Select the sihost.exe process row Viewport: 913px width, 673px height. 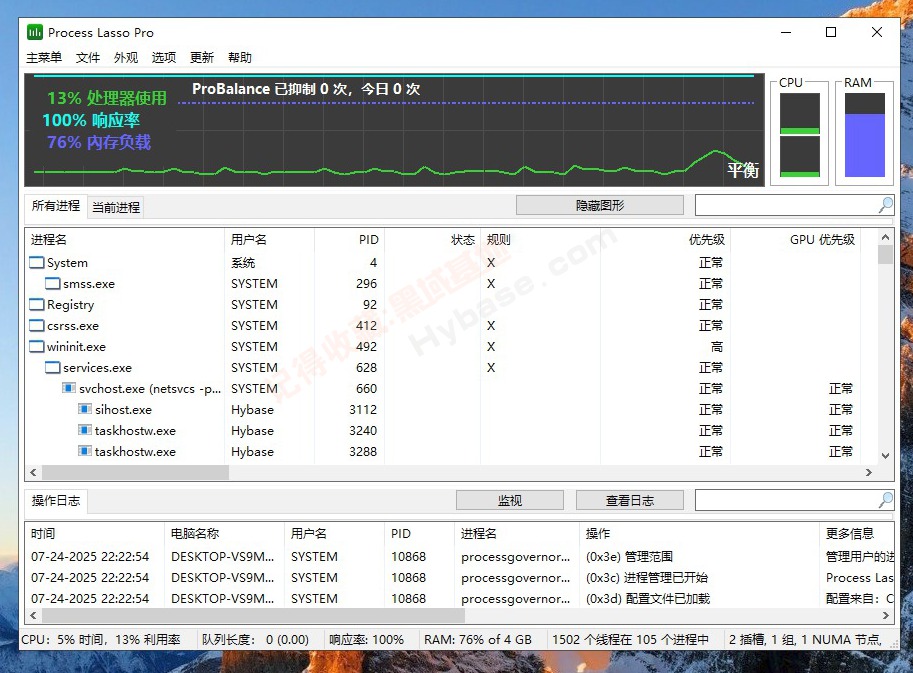click(x=451, y=409)
